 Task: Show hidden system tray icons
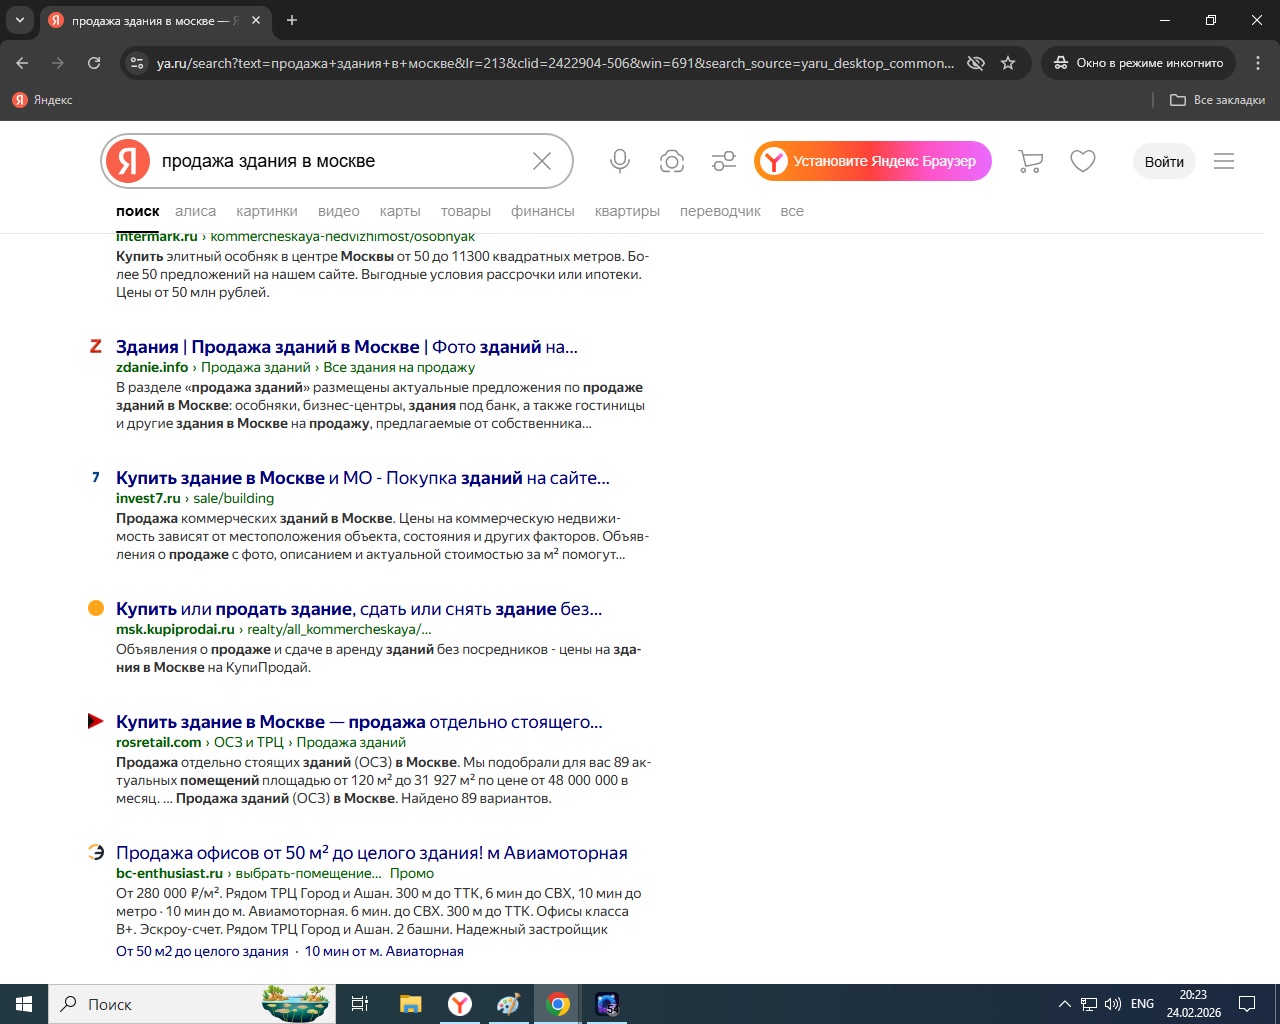tap(1064, 1004)
